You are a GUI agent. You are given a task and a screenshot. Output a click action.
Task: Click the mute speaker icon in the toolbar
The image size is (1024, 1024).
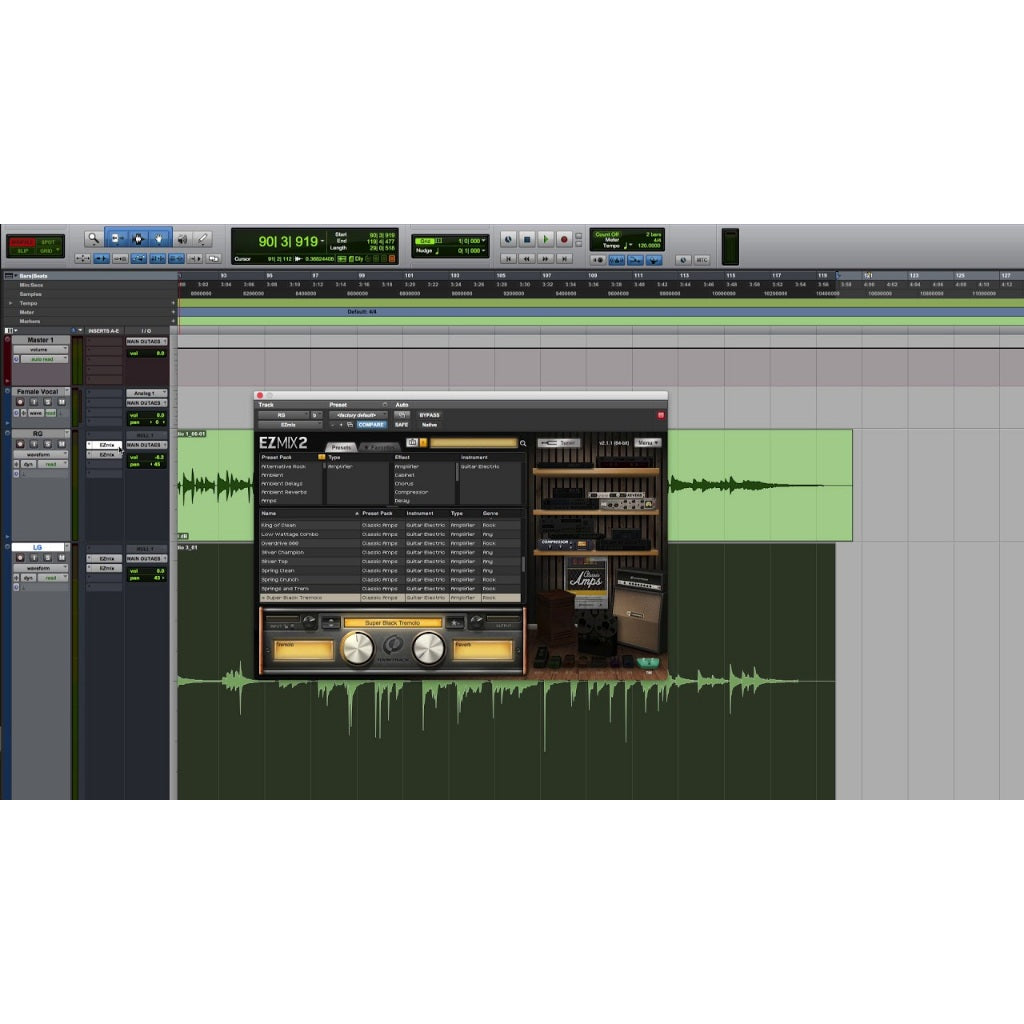coord(182,238)
